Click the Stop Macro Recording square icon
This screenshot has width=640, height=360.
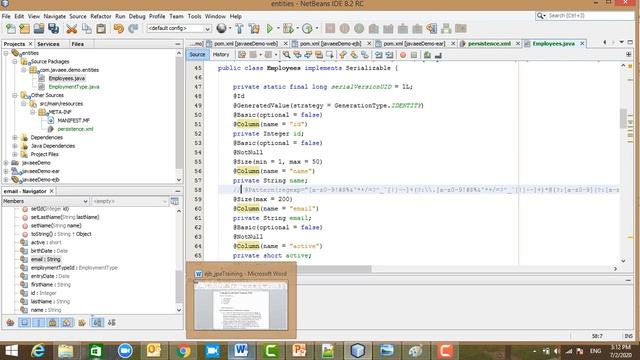[414, 55]
